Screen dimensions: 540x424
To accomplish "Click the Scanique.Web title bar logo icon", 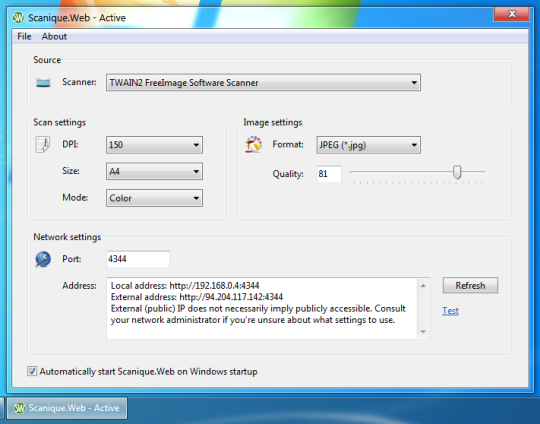I will (x=18, y=18).
